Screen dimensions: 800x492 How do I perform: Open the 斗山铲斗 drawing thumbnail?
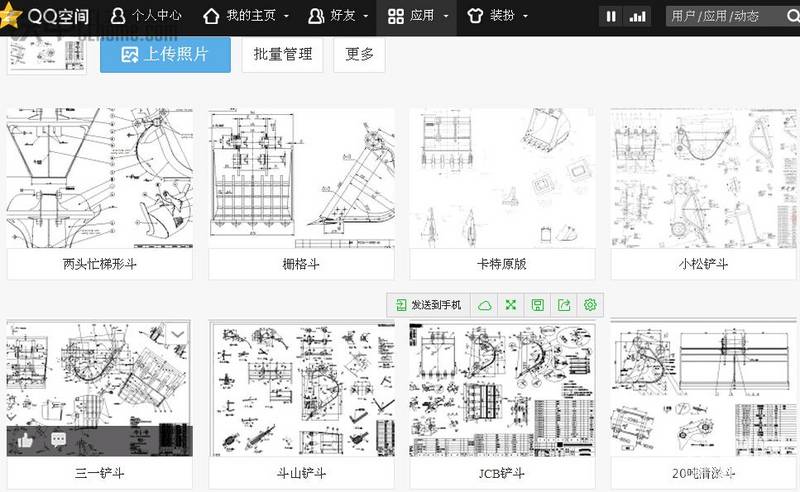tap(301, 389)
